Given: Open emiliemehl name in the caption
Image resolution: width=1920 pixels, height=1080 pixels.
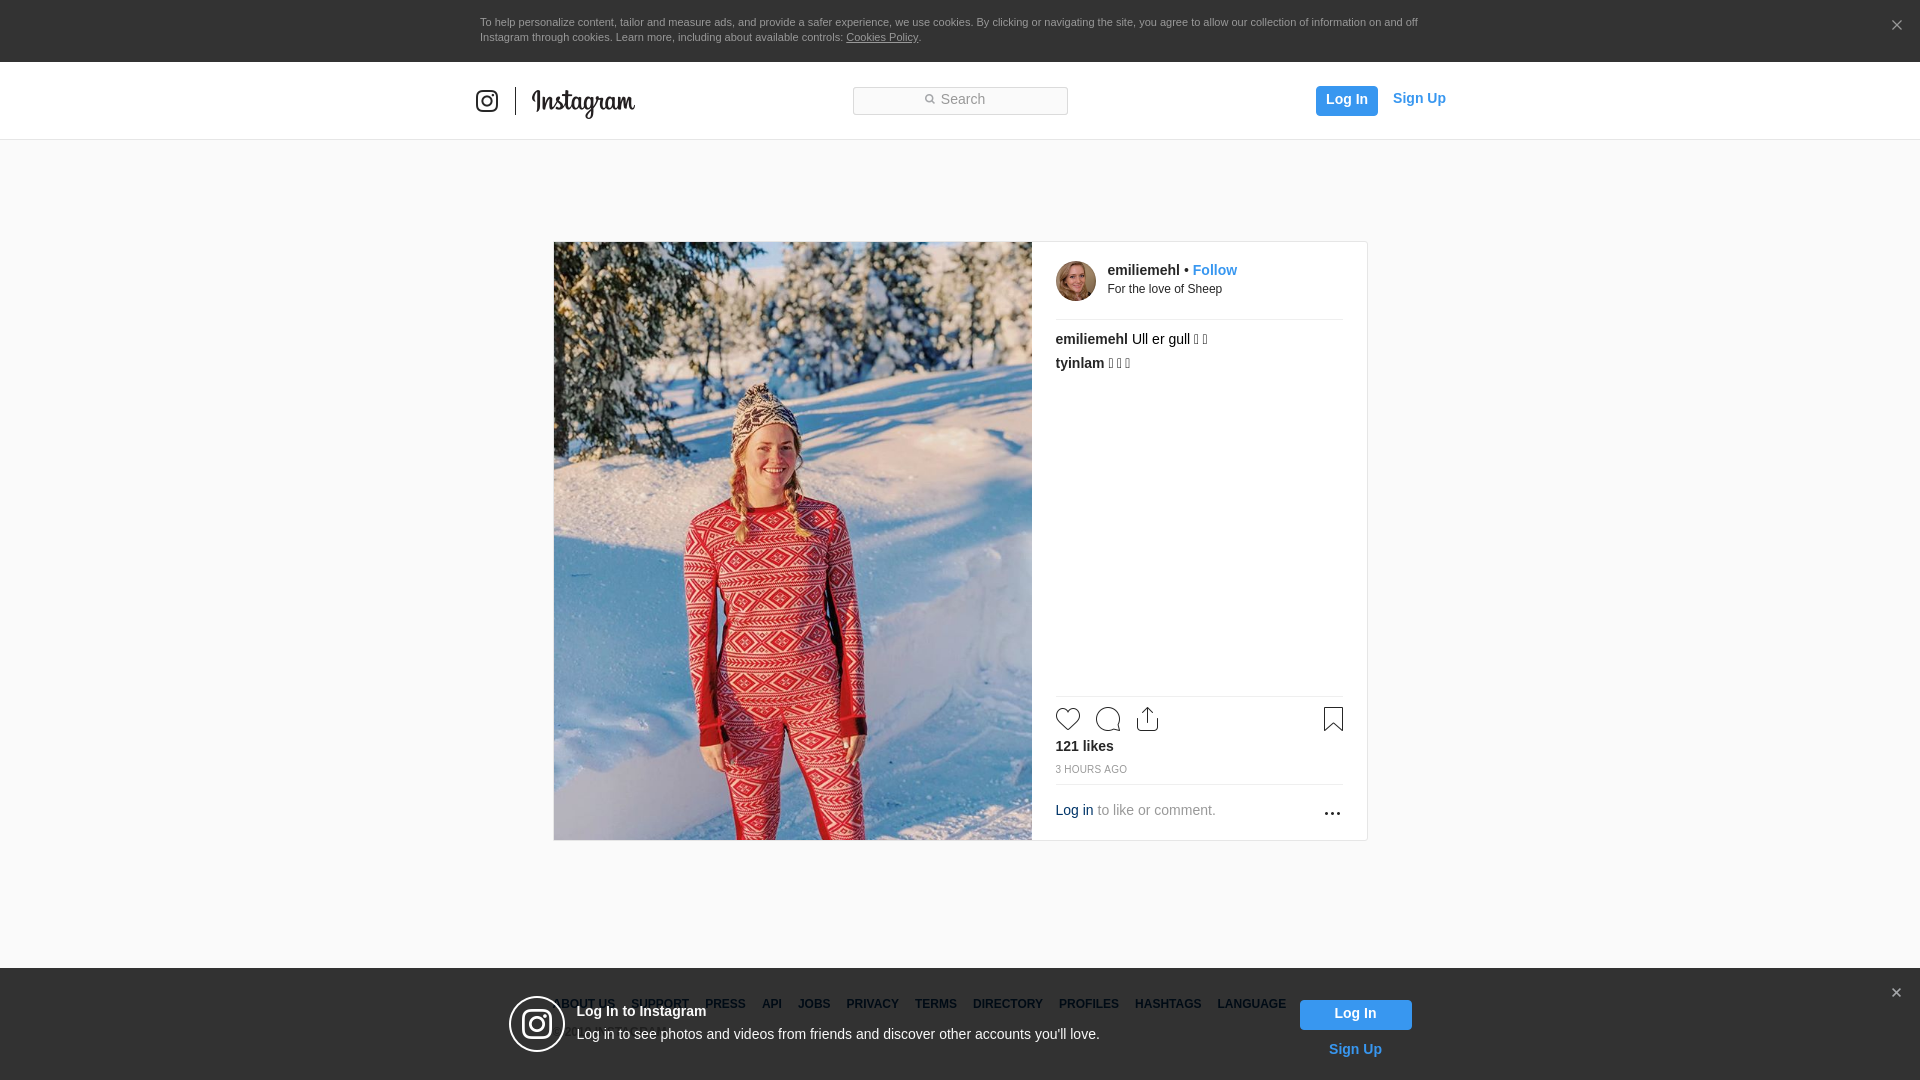Looking at the screenshot, I should (1091, 339).
